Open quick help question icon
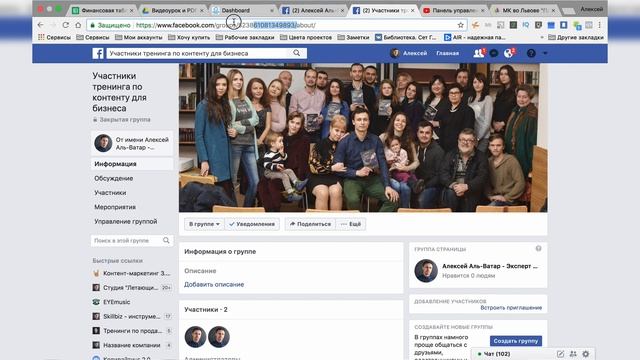This screenshot has width=640, height=360. tap(531, 53)
